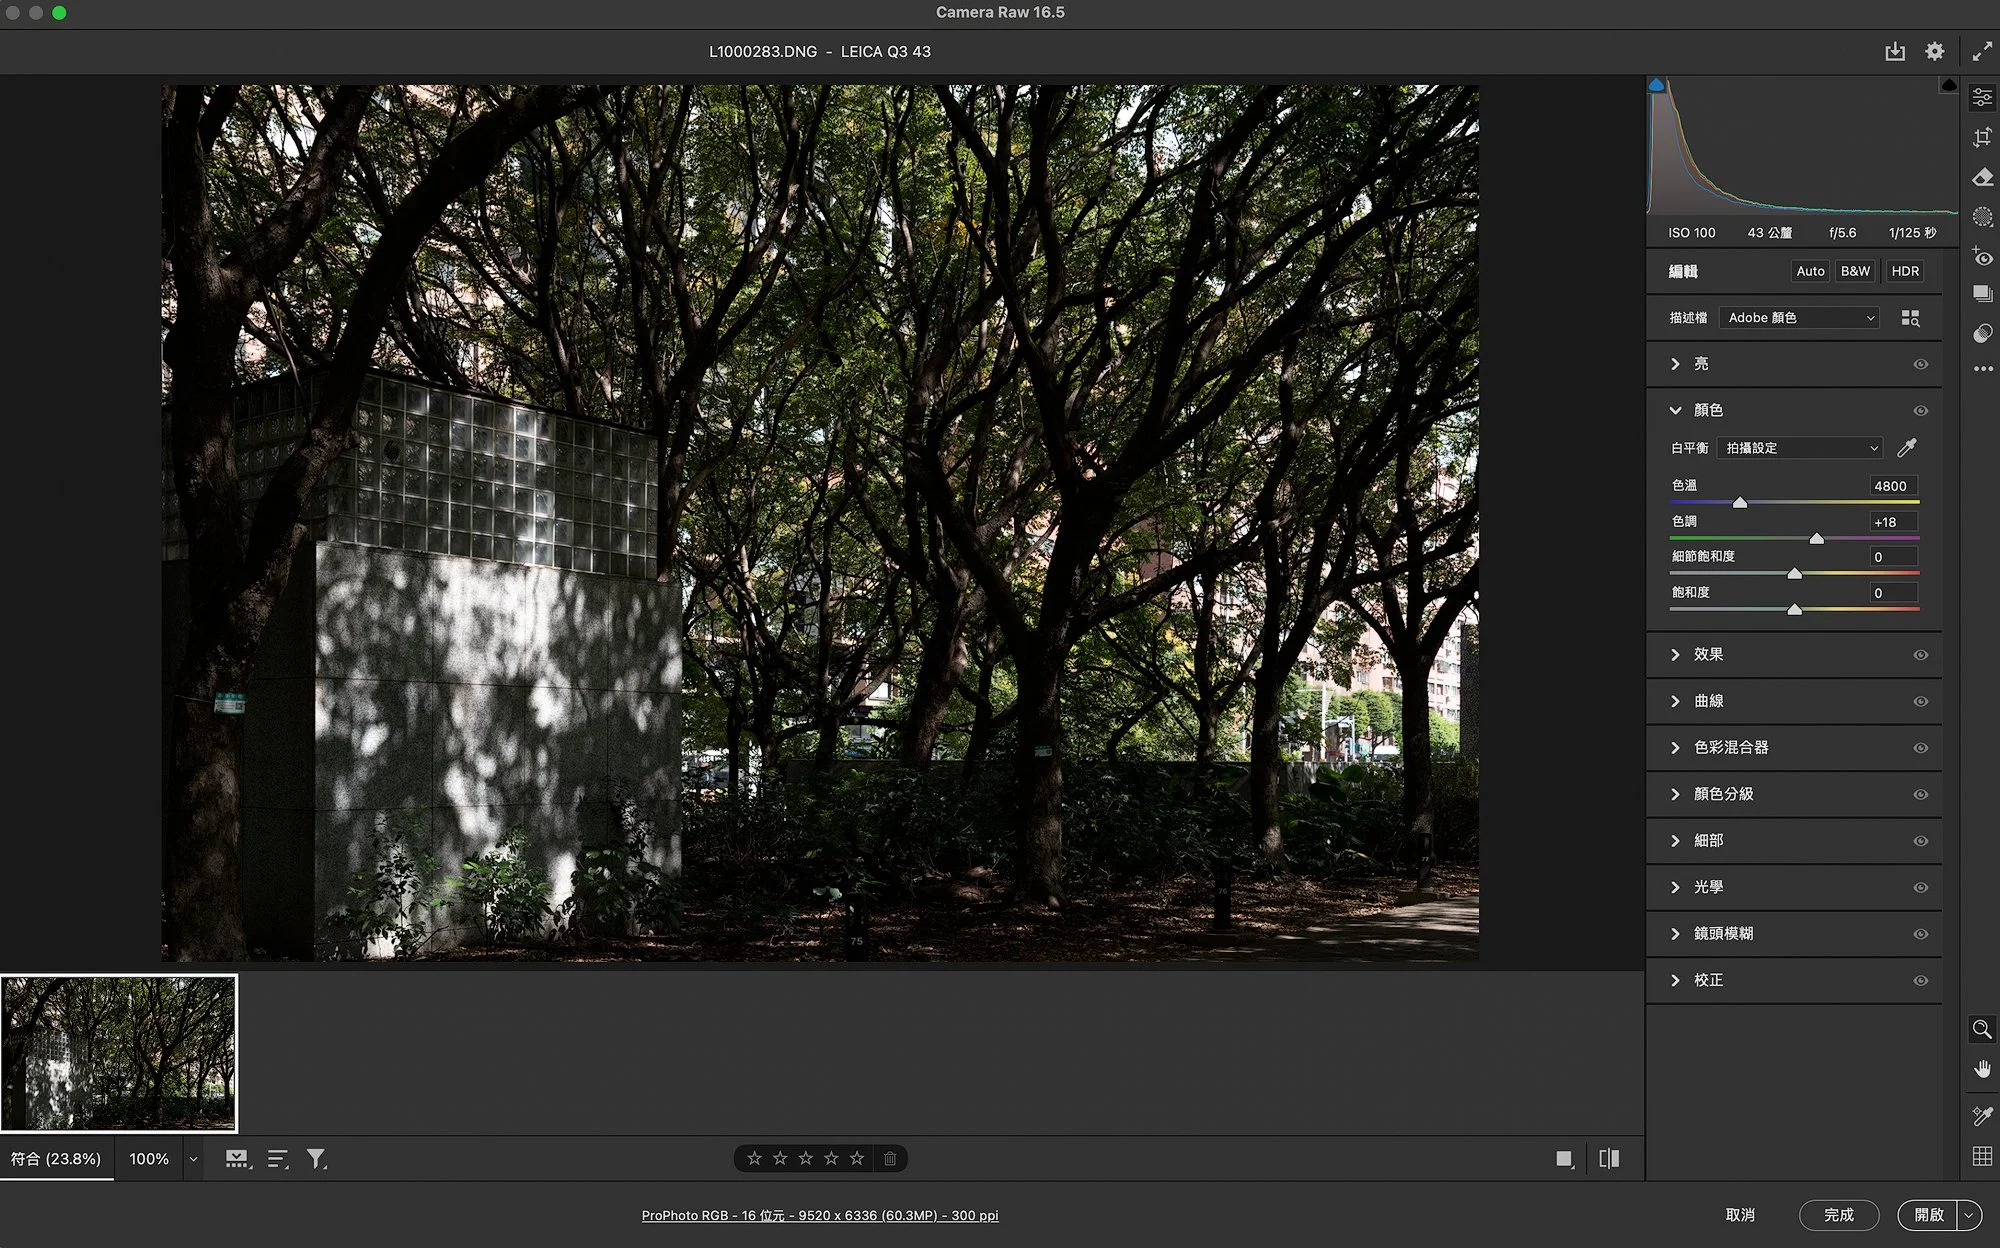This screenshot has width=2000, height=1248.
Task: Toggle visibility of 細部 panel edits
Action: (1920, 841)
